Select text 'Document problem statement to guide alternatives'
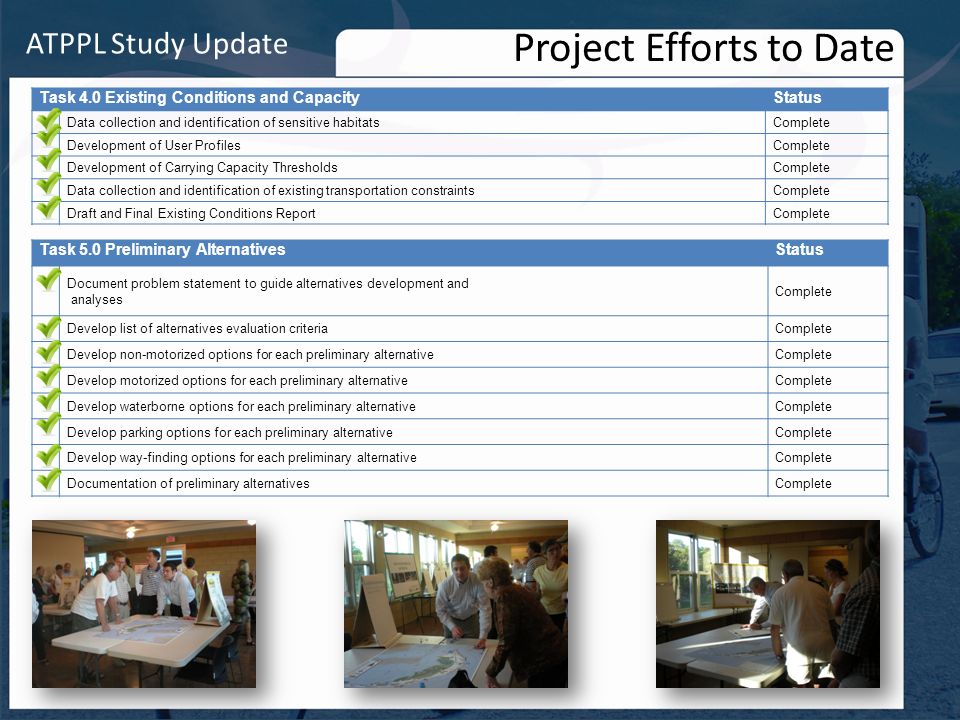The image size is (960, 720). pyautogui.click(x=268, y=291)
